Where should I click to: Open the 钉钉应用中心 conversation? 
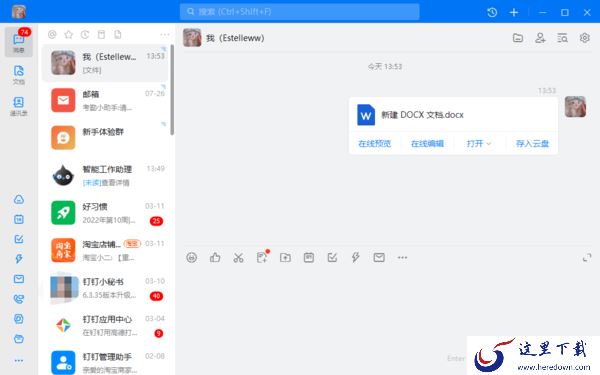click(x=106, y=325)
